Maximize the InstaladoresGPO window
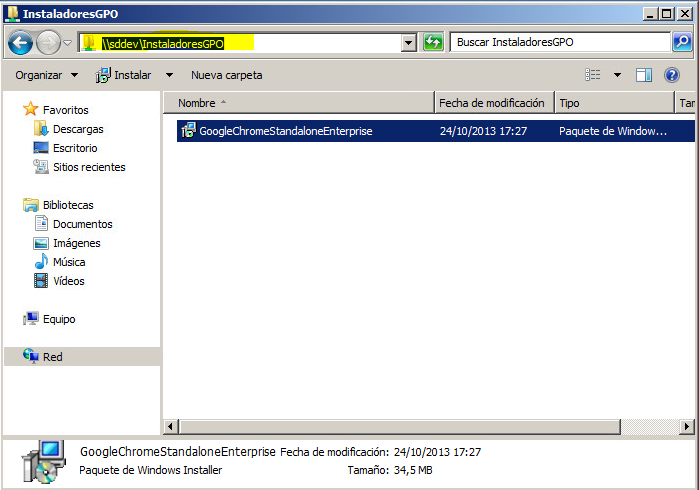This screenshot has width=699, height=490. coord(667,14)
